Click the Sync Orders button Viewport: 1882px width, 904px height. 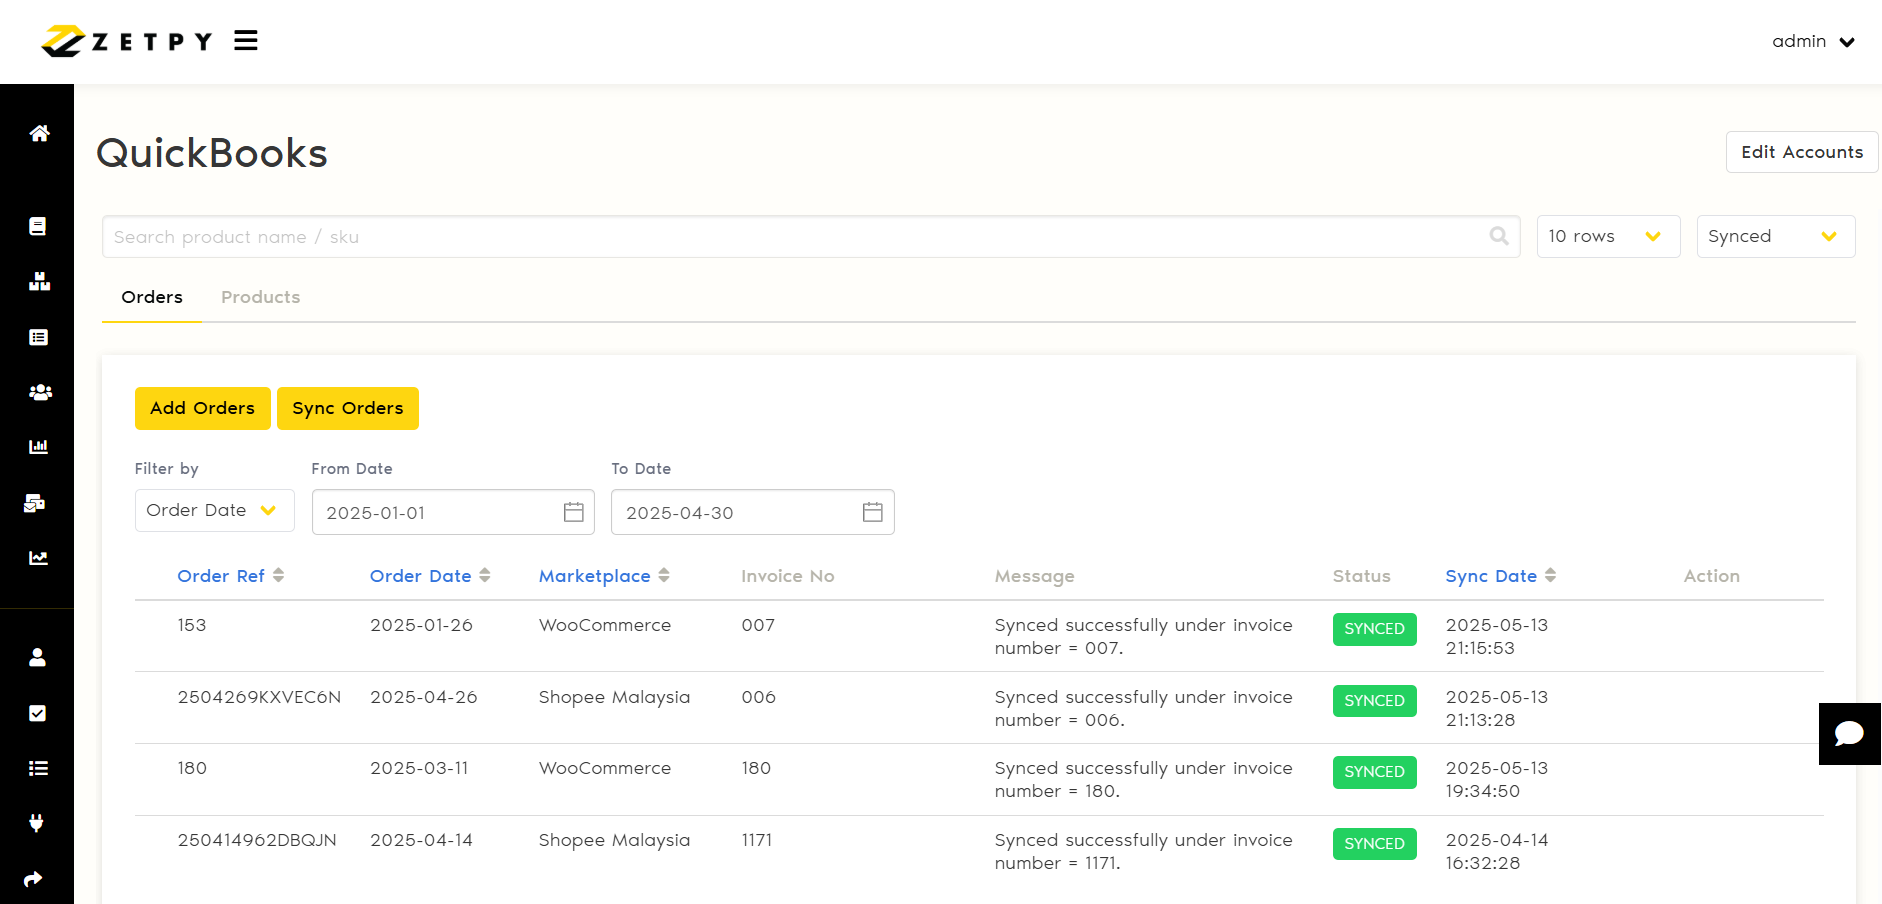click(347, 408)
